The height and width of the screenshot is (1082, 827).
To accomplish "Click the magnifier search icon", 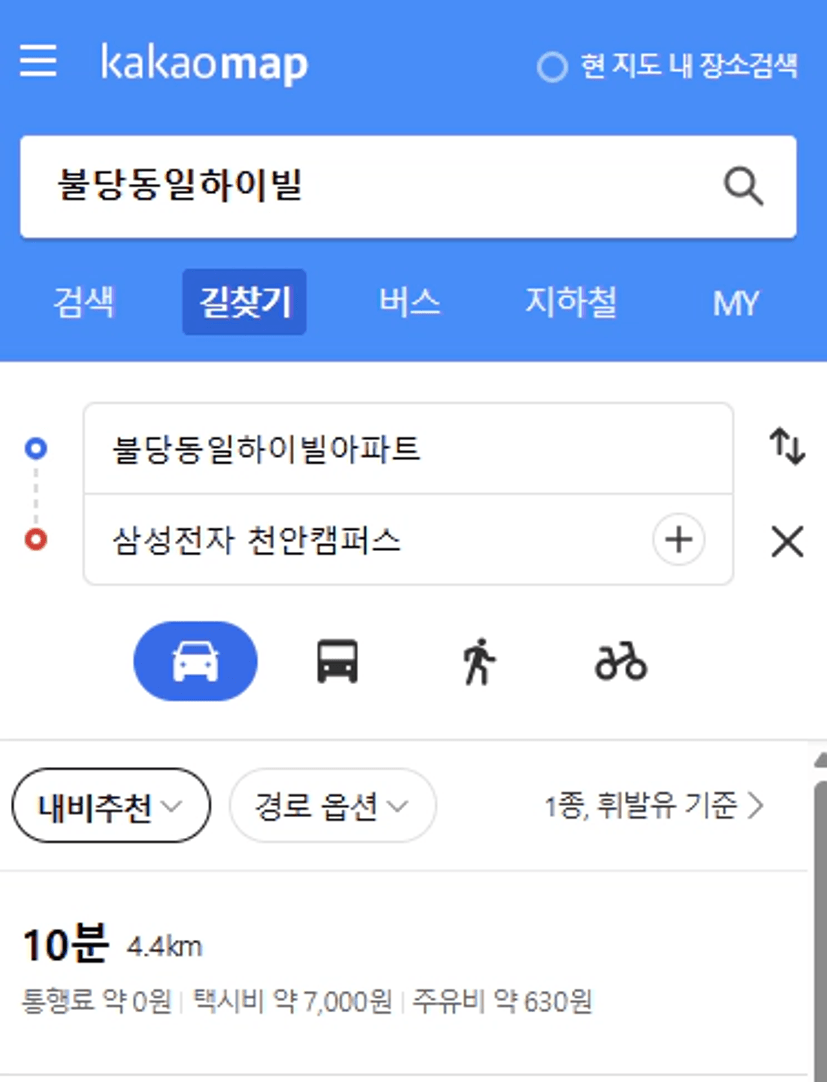I will (x=743, y=186).
